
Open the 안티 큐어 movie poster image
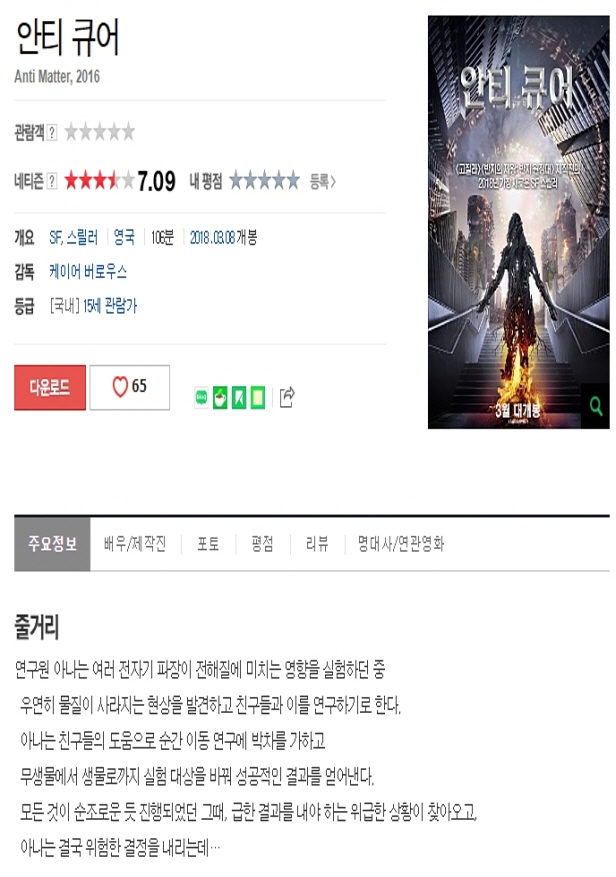519,222
